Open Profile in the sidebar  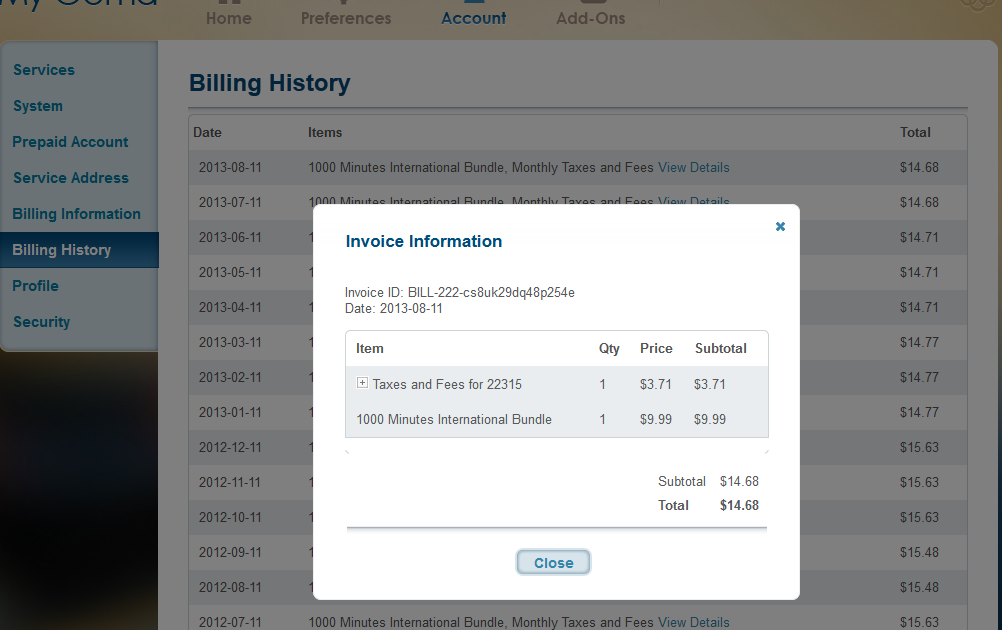(36, 286)
